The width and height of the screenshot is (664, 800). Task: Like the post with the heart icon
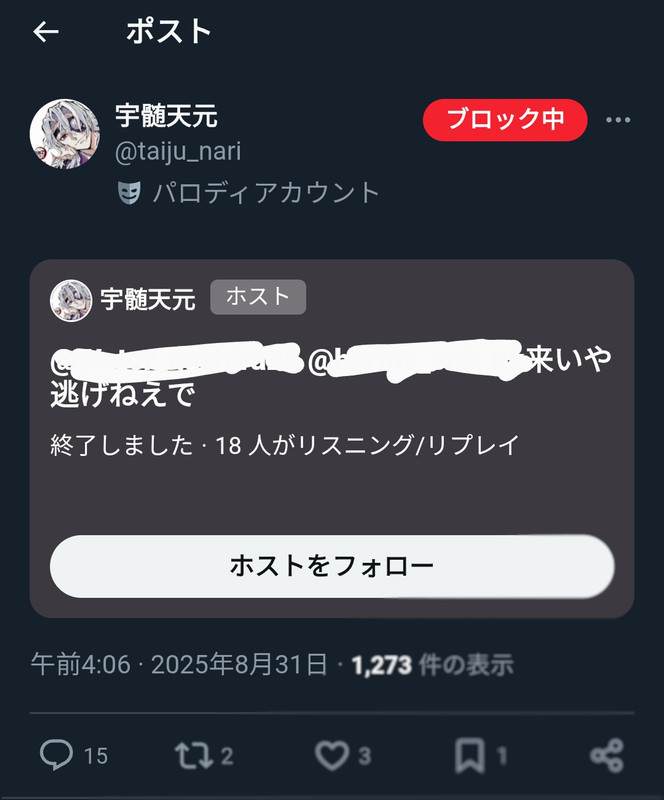point(332,756)
